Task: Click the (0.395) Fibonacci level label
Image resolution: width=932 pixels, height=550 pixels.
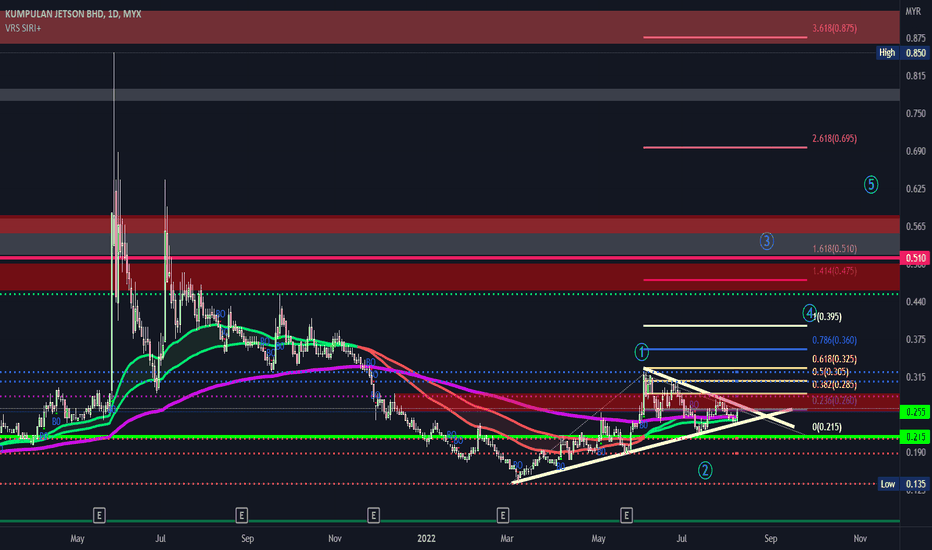Action: coord(829,317)
